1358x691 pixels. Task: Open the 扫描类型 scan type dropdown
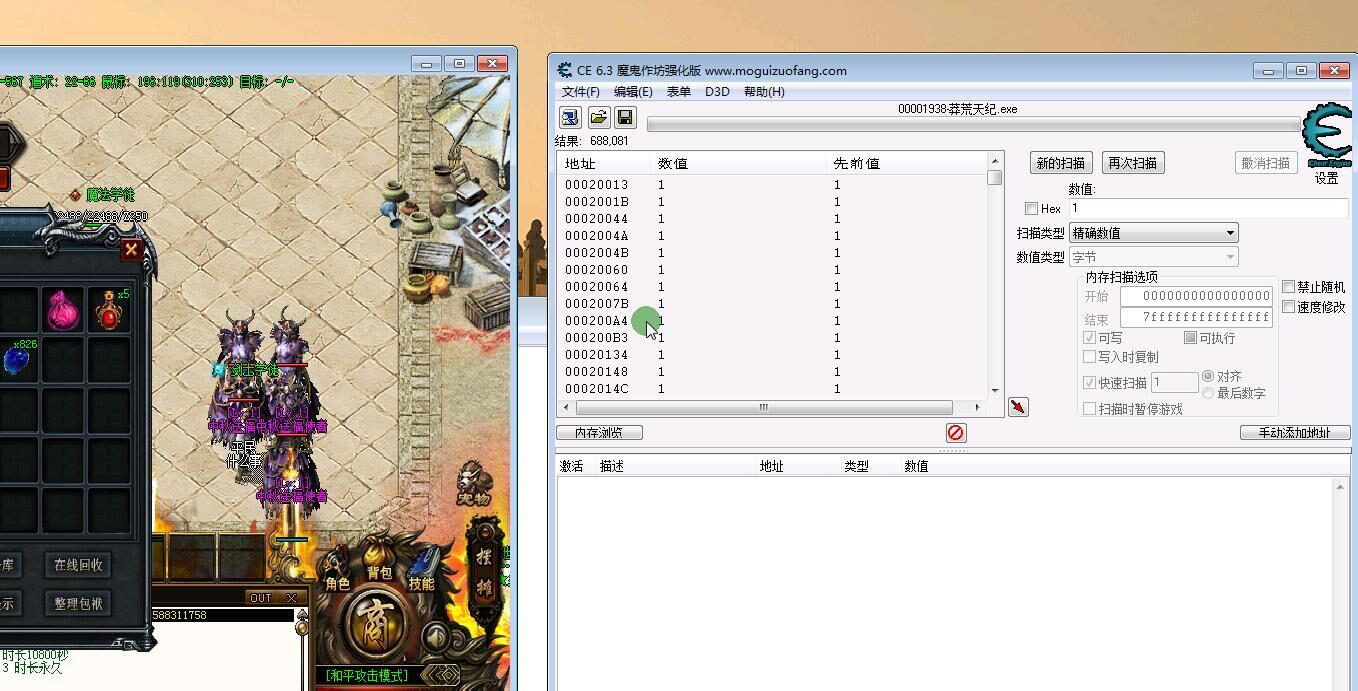point(1154,233)
